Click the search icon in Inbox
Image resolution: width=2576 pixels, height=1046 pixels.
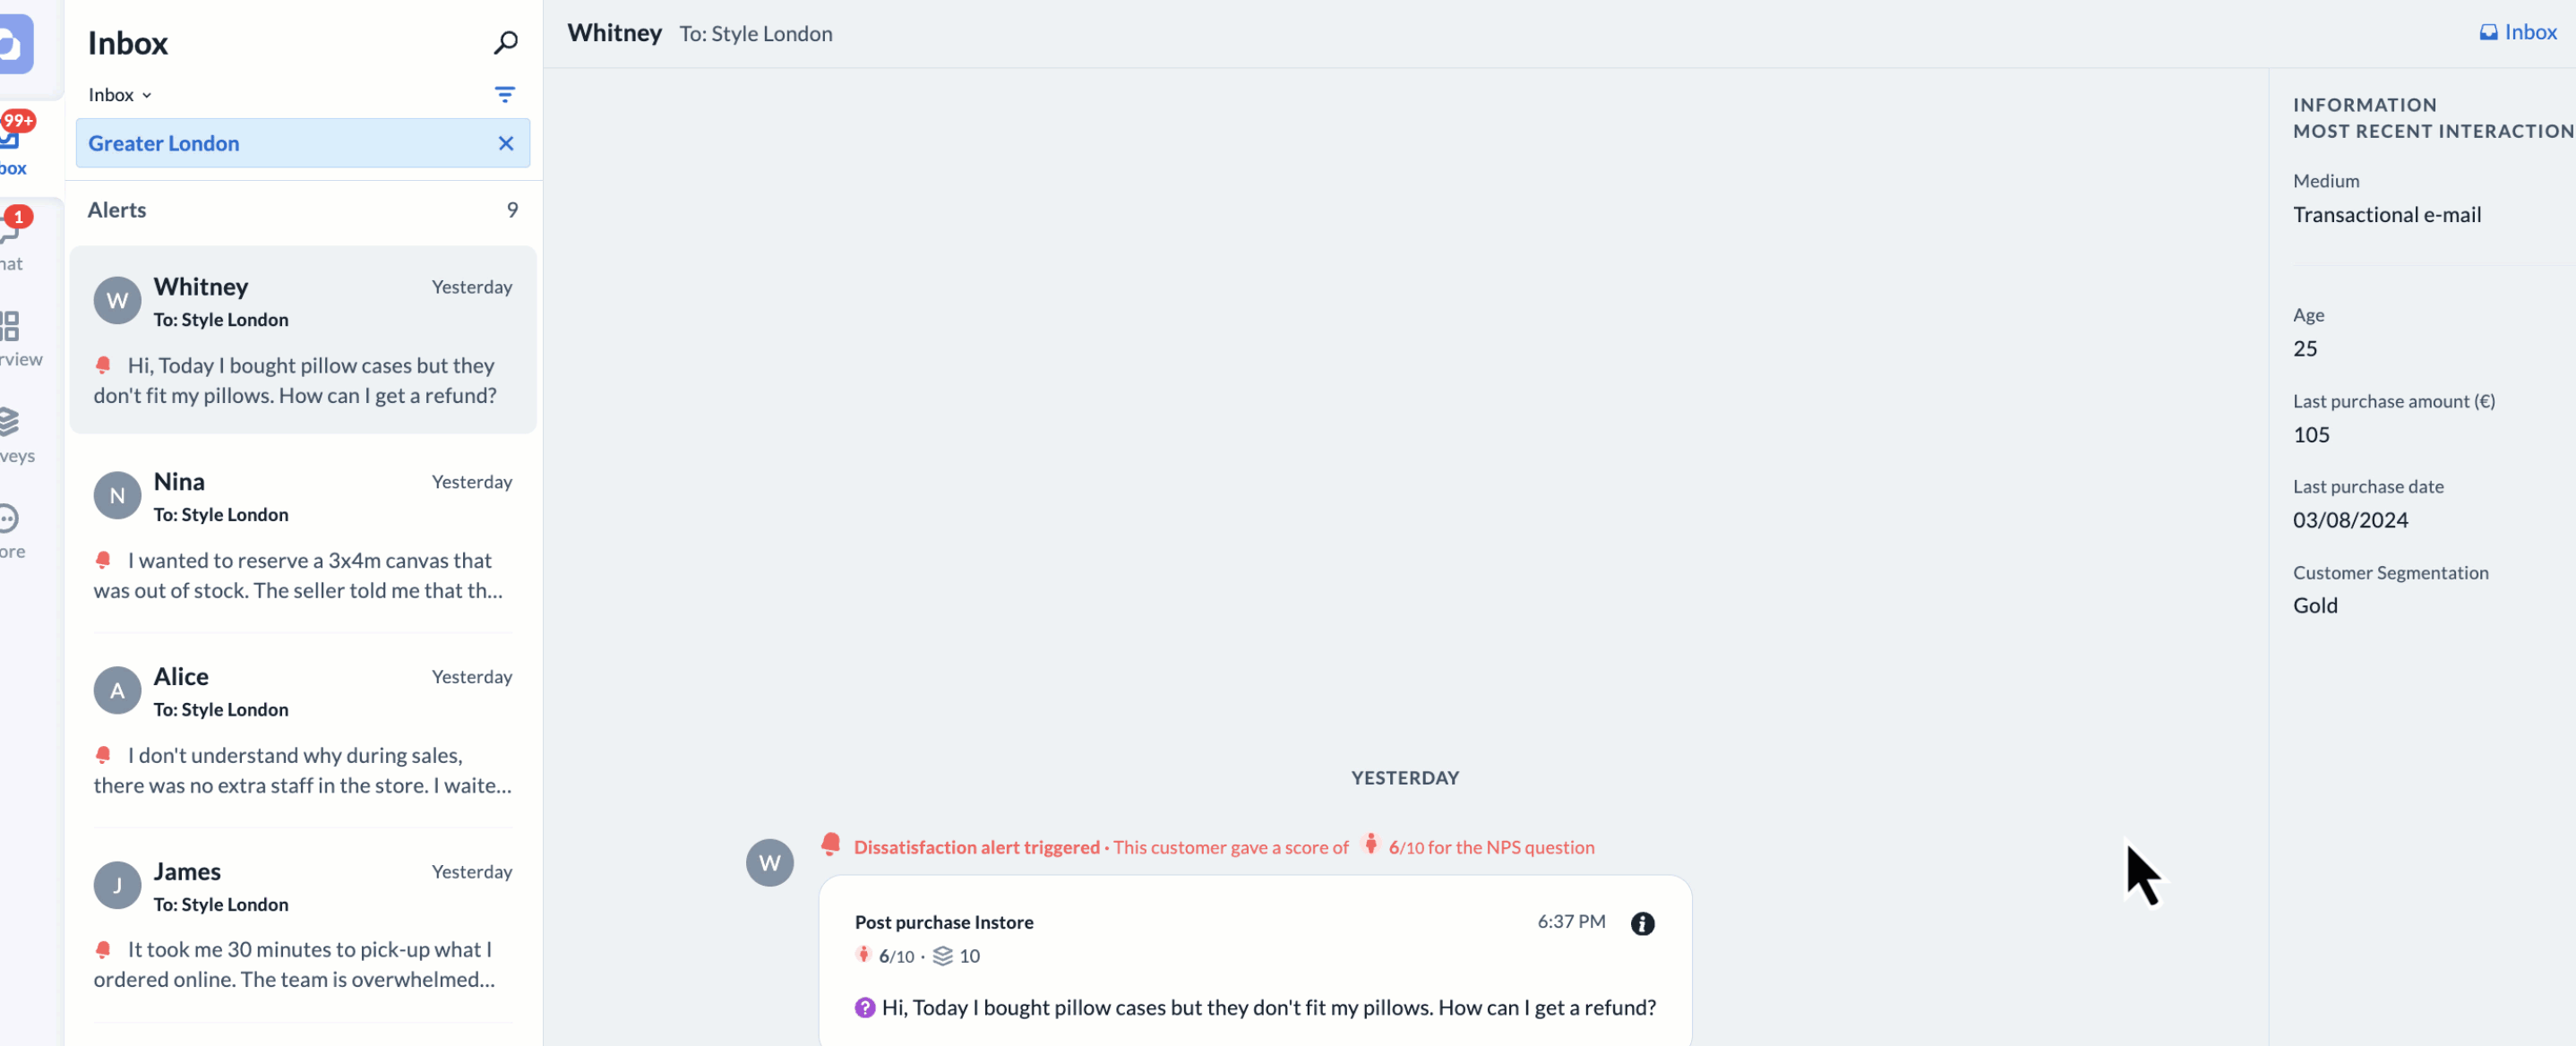tap(506, 43)
